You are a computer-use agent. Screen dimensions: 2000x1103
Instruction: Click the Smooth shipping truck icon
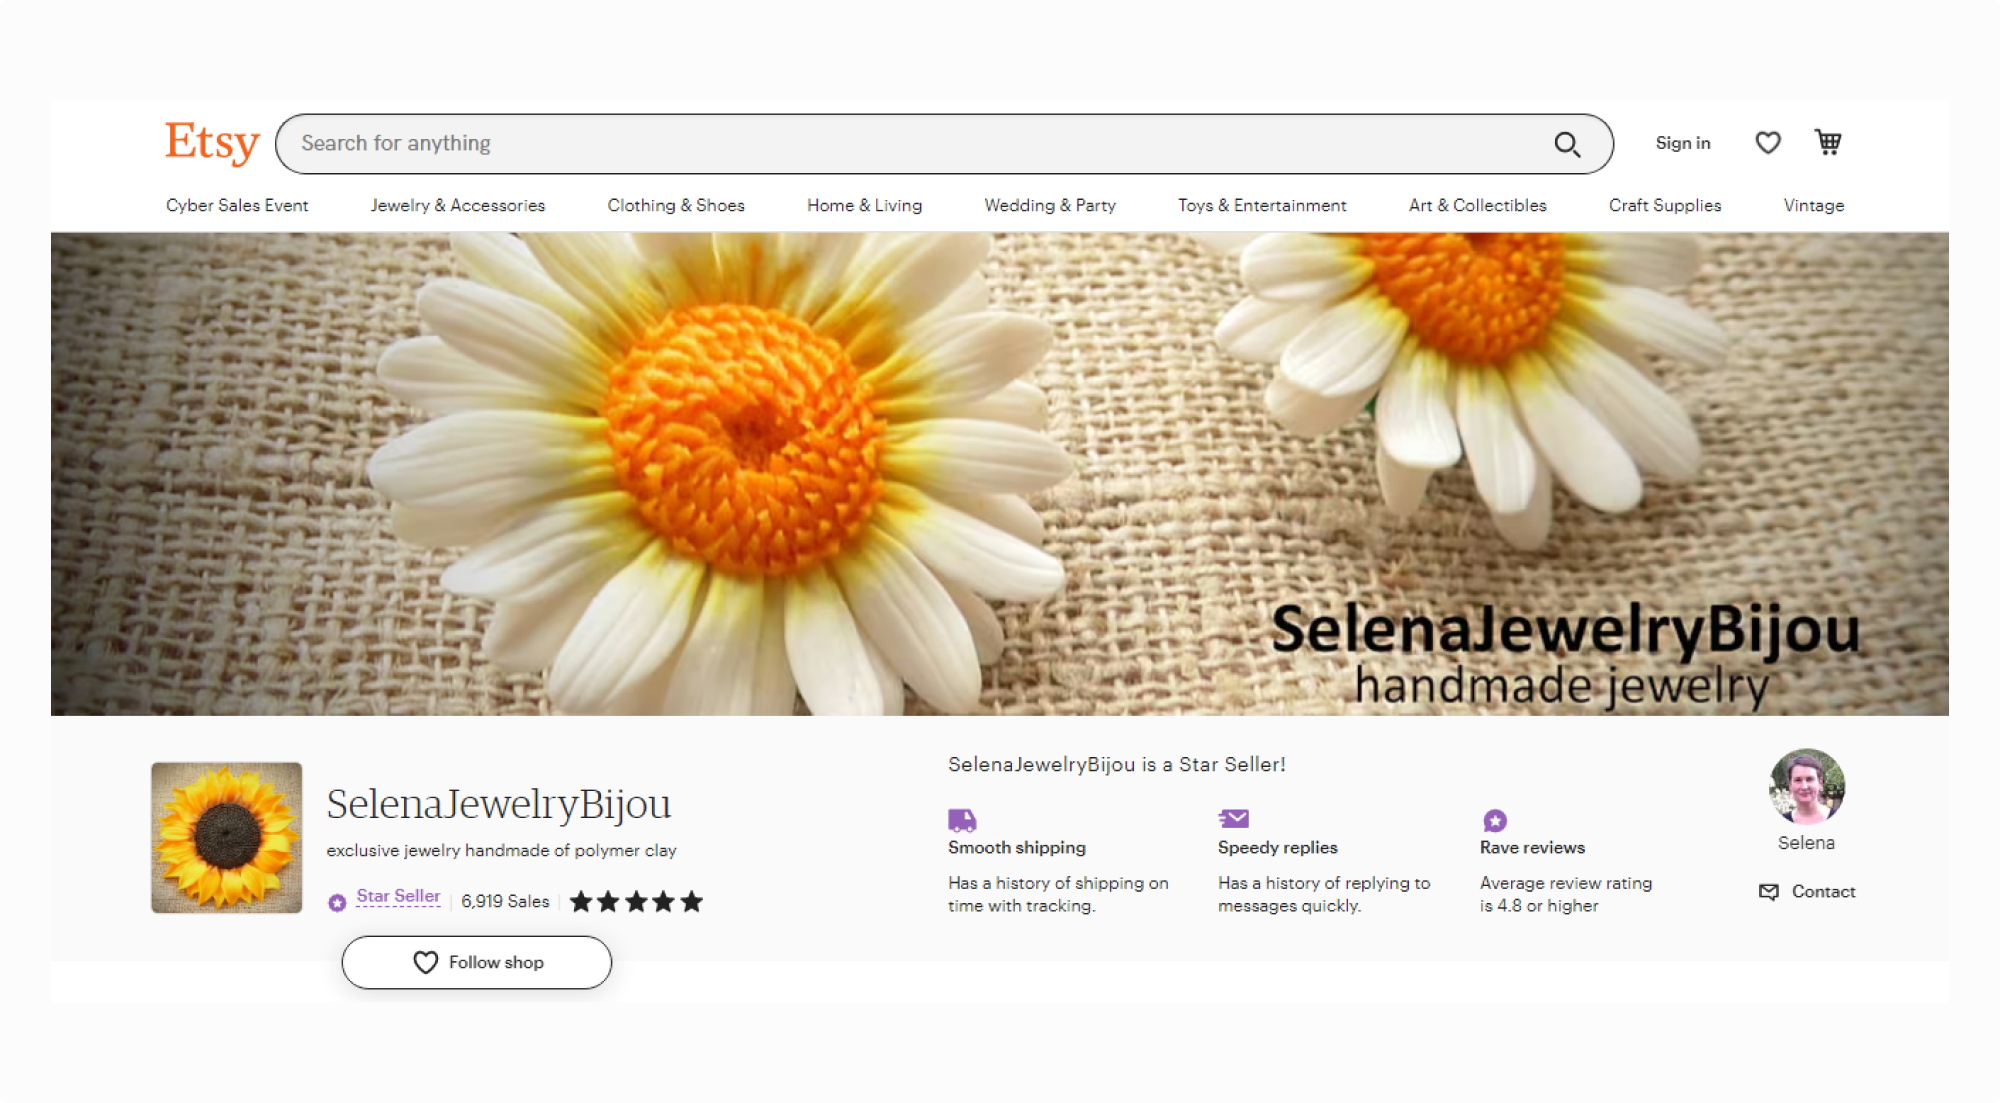point(962,820)
